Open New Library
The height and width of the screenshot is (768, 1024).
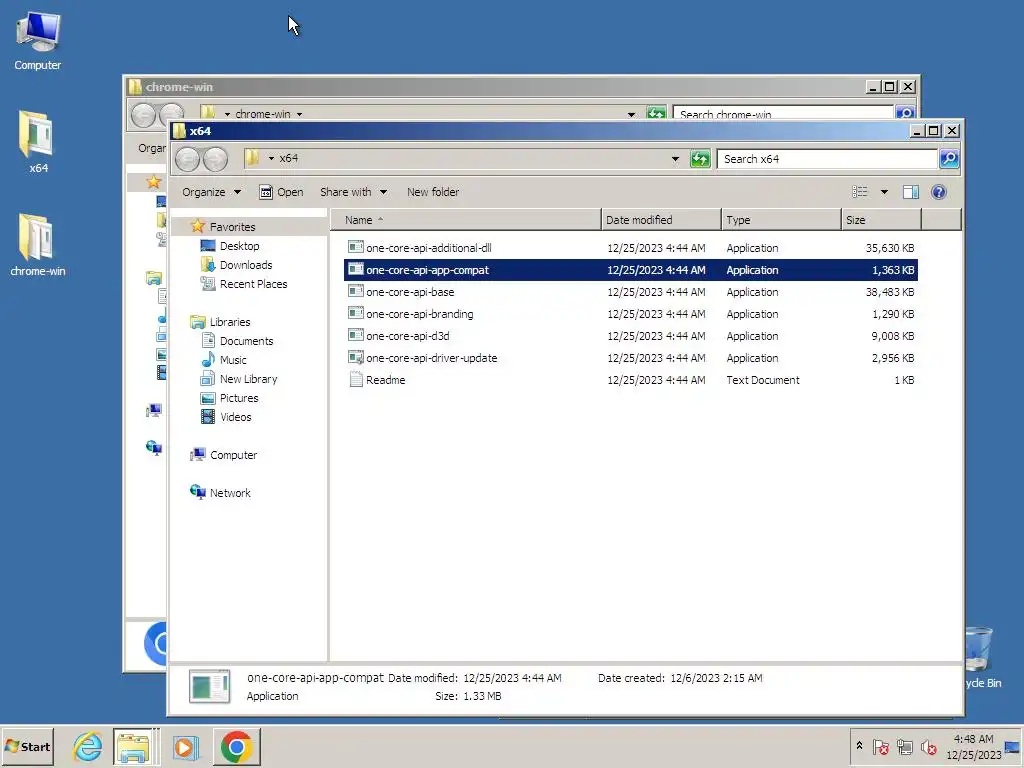pos(248,378)
